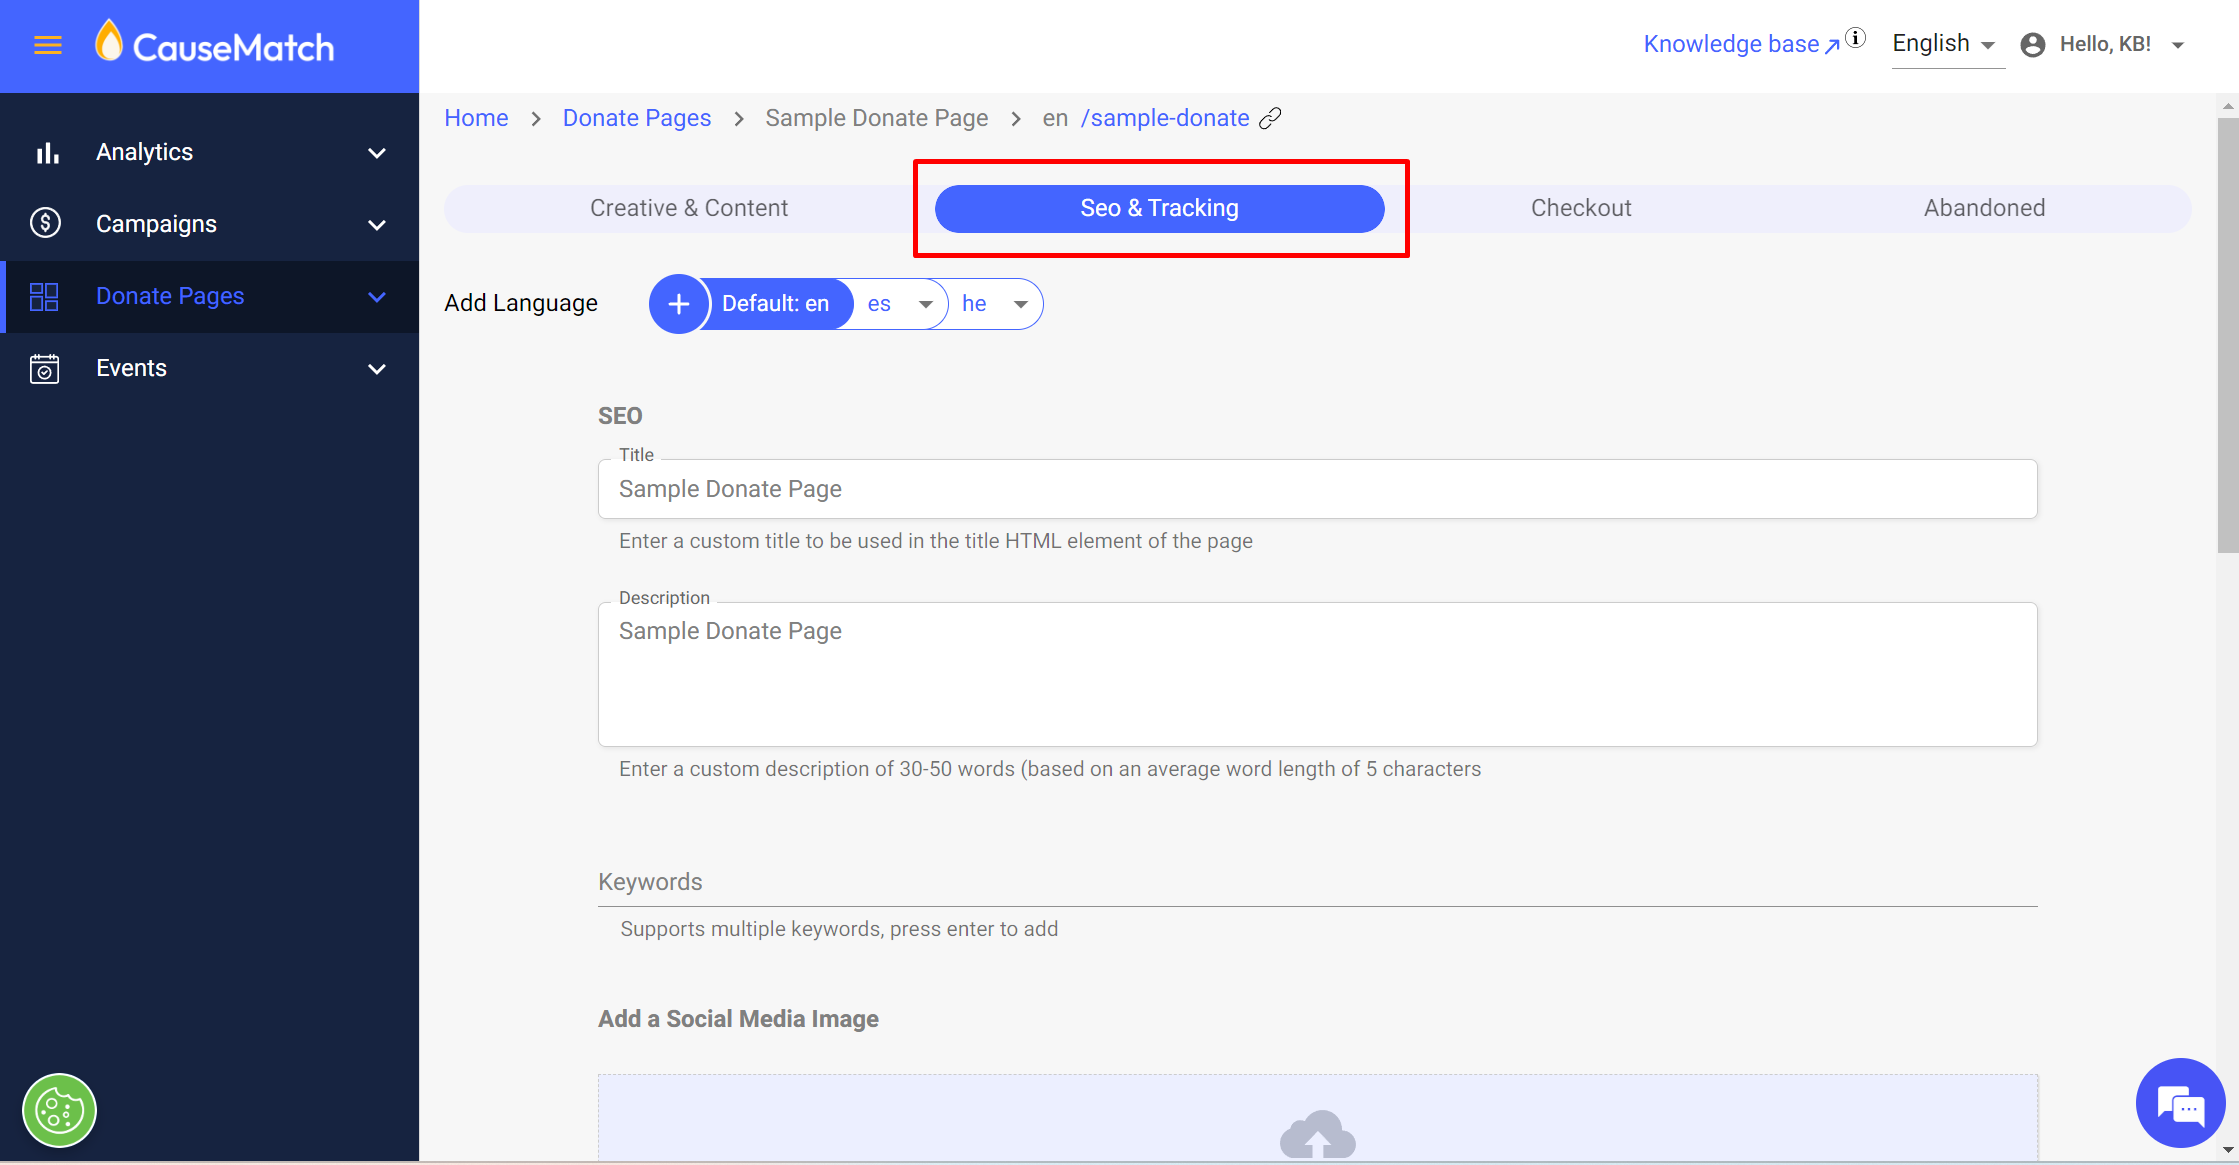The image size is (2239, 1165).
Task: Open the live chat bubble
Action: coord(2179,1103)
